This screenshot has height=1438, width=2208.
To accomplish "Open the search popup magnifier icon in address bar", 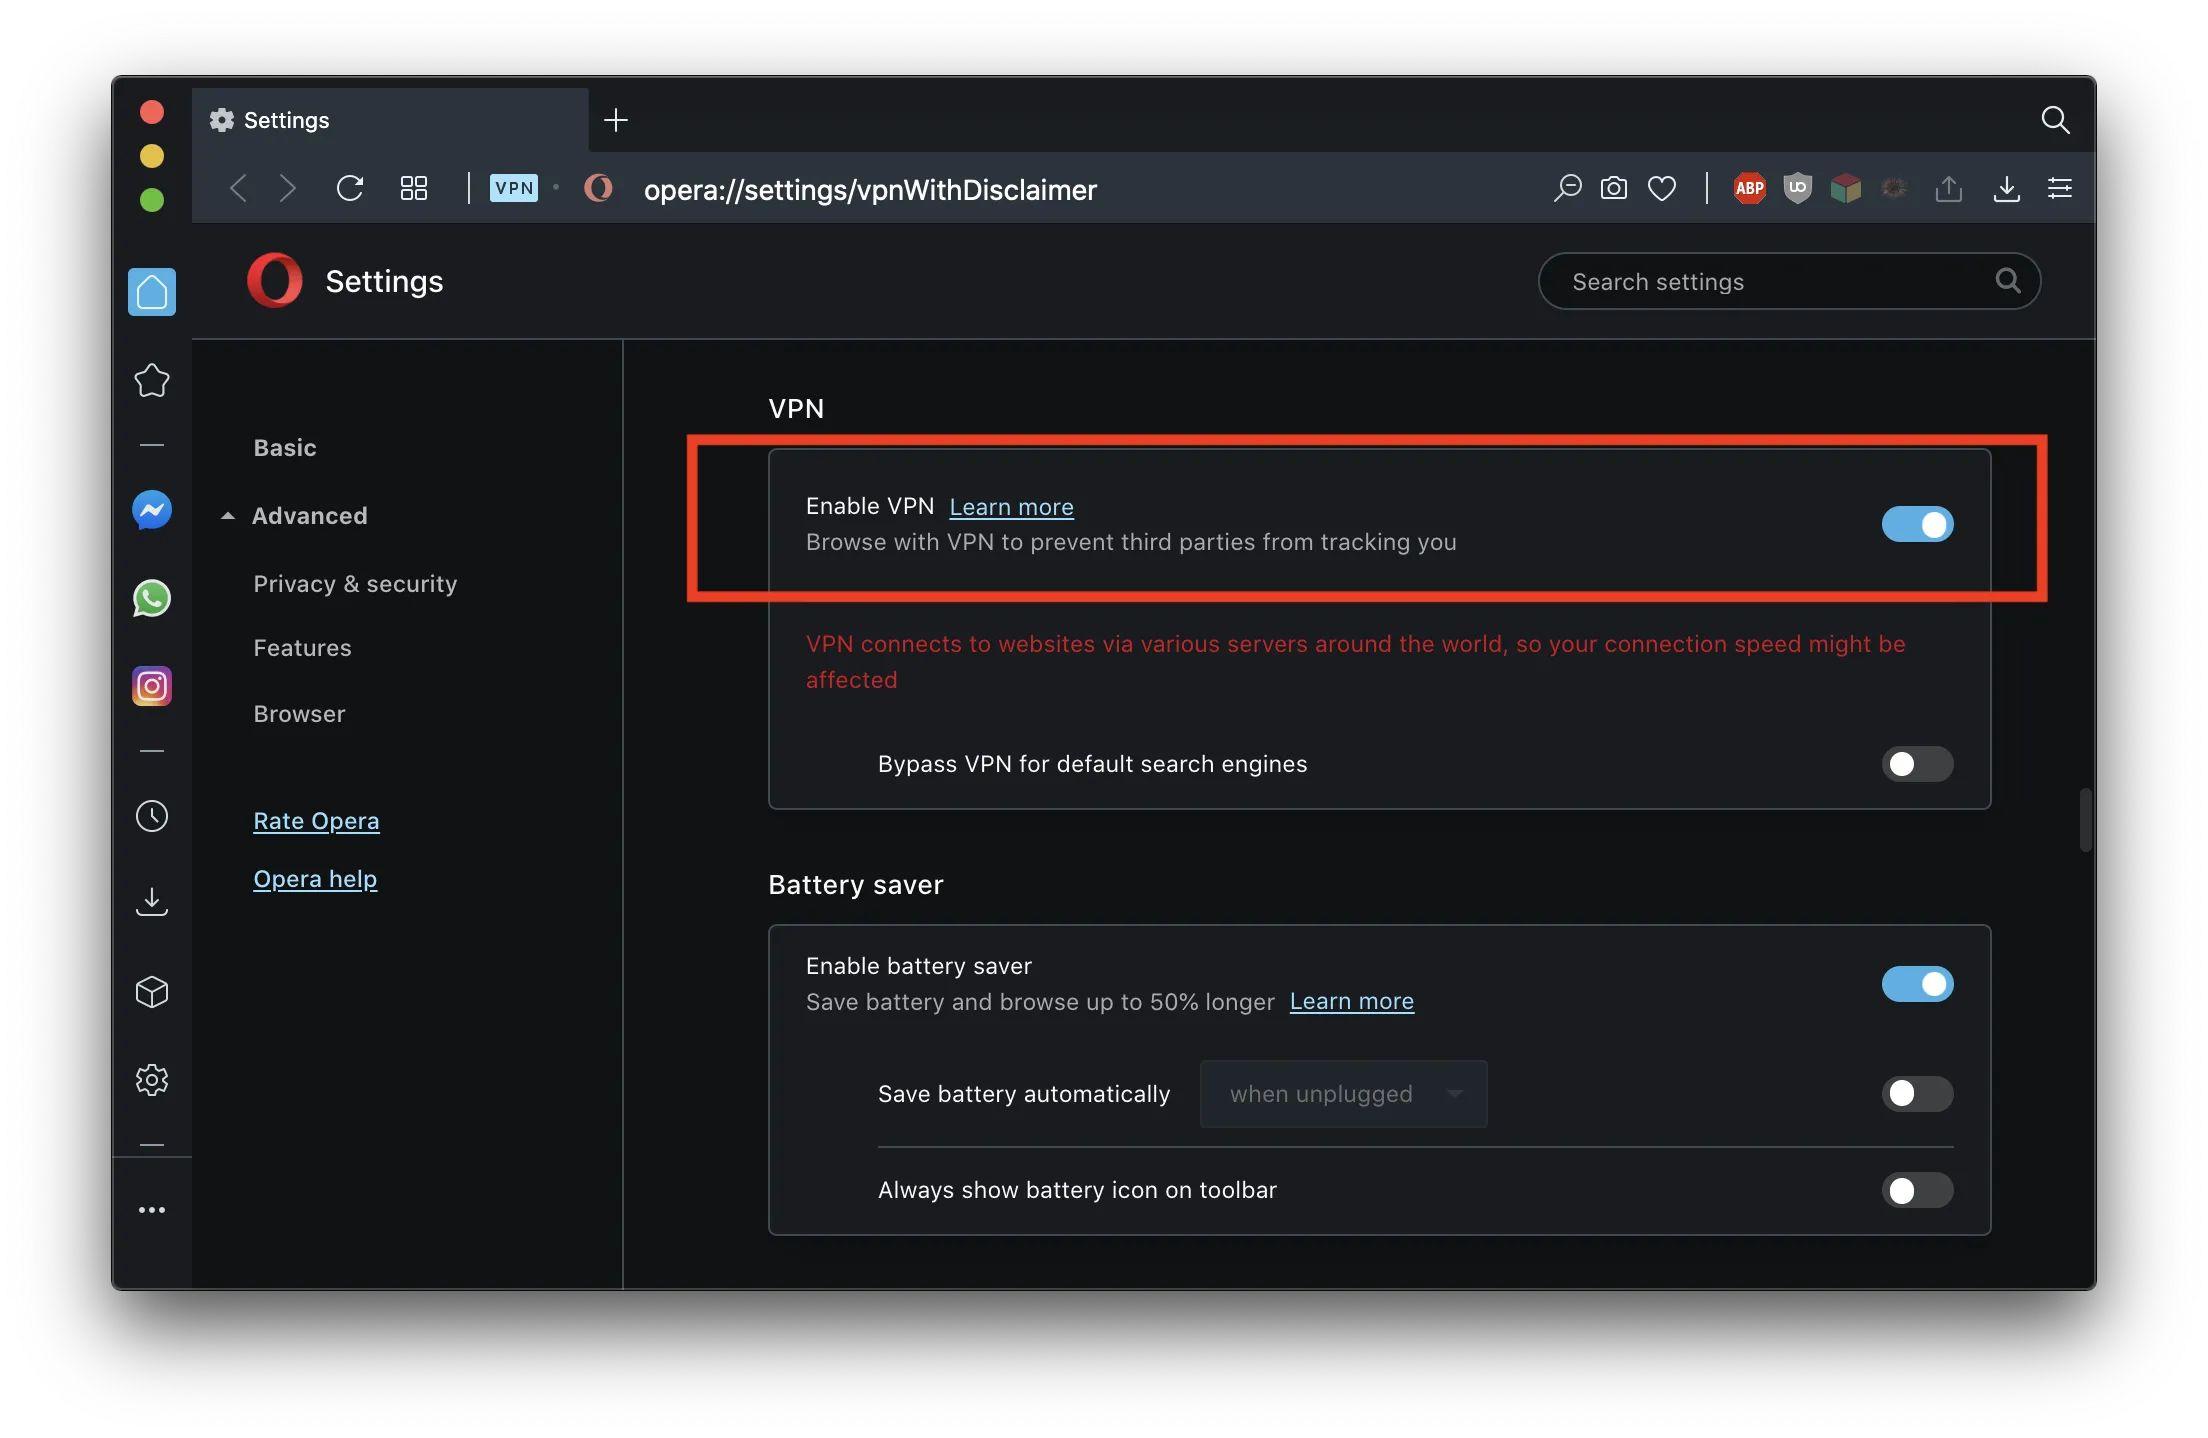I will 1567,188.
